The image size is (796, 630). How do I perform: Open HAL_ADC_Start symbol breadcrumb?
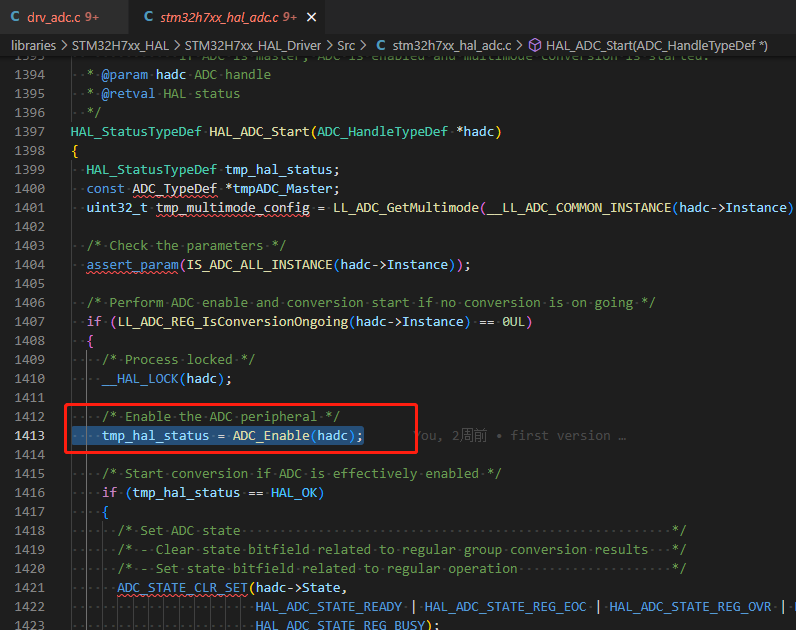[657, 46]
